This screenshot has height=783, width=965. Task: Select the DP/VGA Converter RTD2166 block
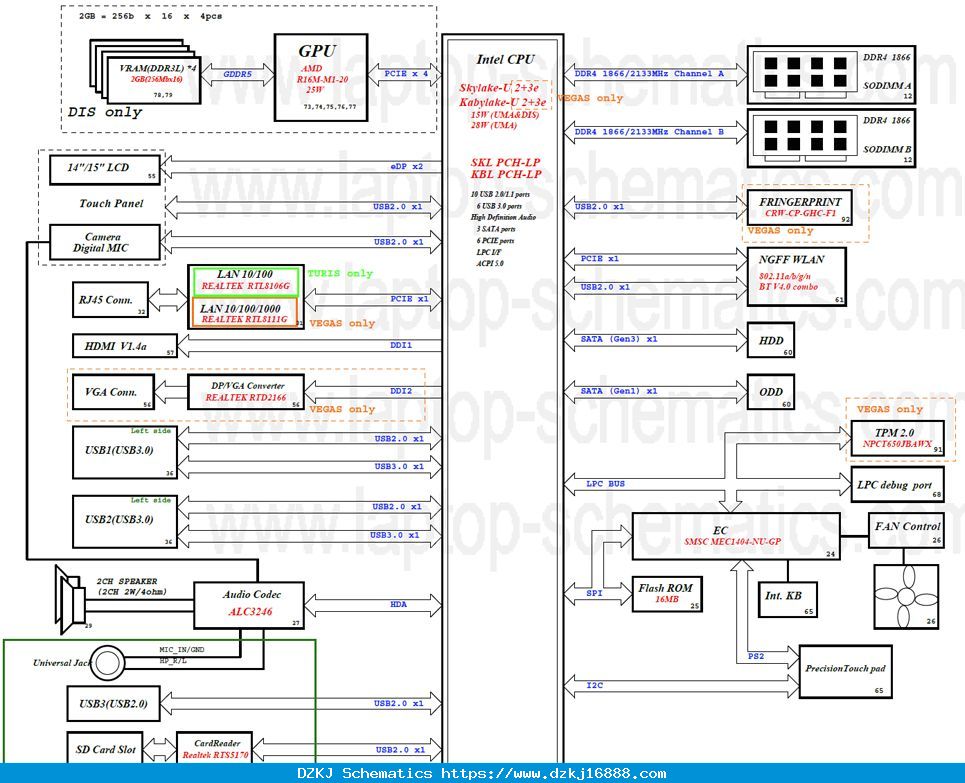click(x=246, y=392)
